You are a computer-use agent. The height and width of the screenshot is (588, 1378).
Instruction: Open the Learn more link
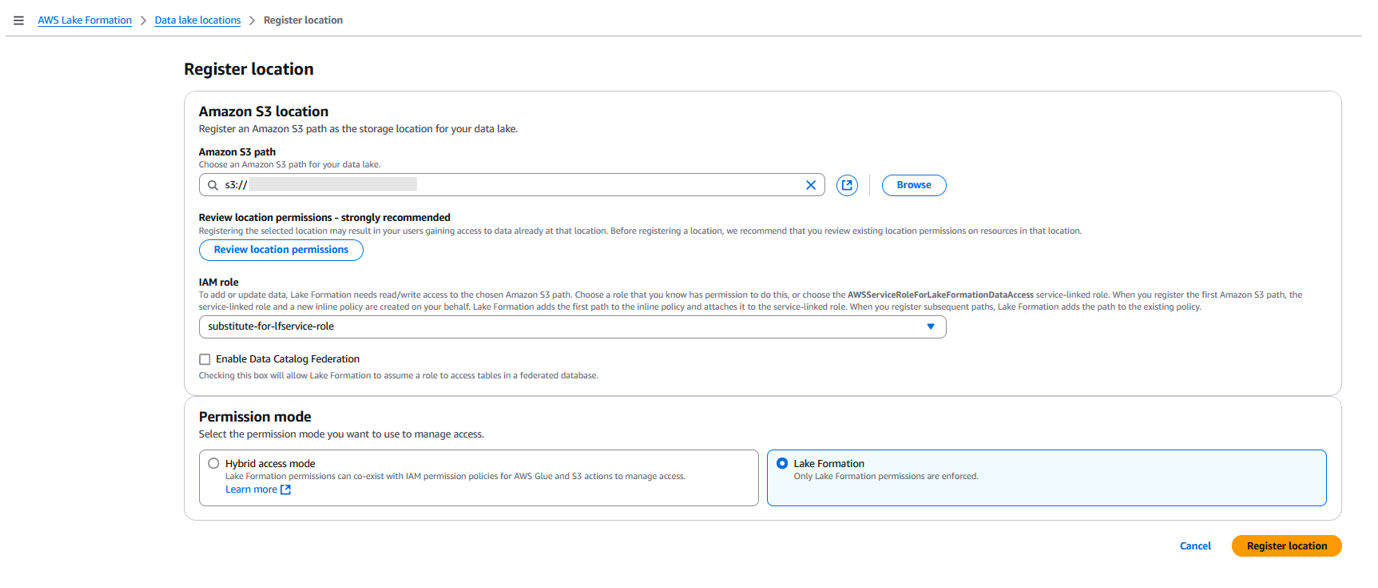click(x=251, y=490)
